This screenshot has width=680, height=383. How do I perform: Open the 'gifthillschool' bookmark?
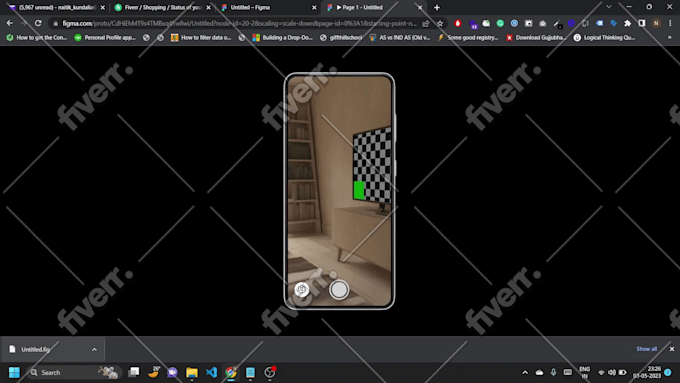[x=341, y=38]
